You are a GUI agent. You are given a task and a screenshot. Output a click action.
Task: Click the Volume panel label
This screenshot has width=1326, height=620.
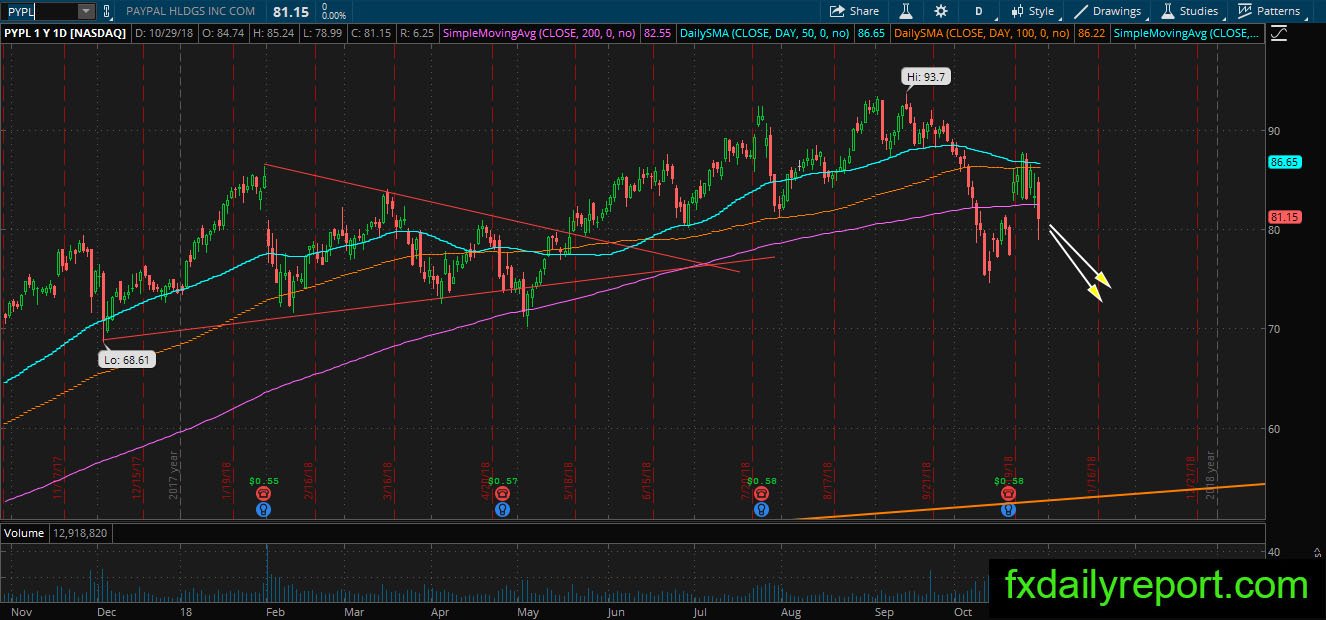pos(25,533)
